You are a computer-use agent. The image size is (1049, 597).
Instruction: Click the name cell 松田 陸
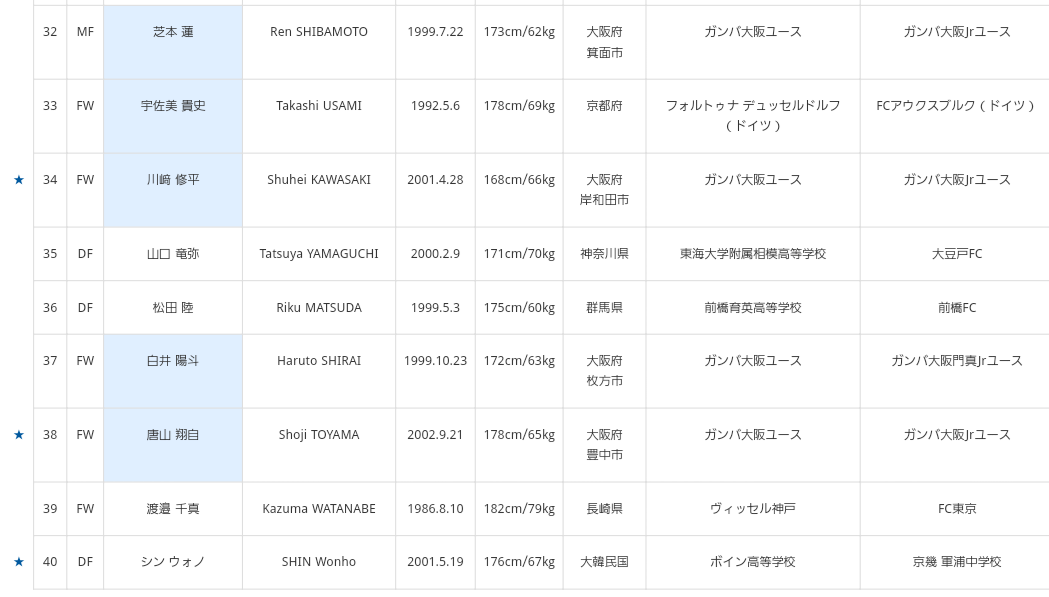click(x=173, y=308)
